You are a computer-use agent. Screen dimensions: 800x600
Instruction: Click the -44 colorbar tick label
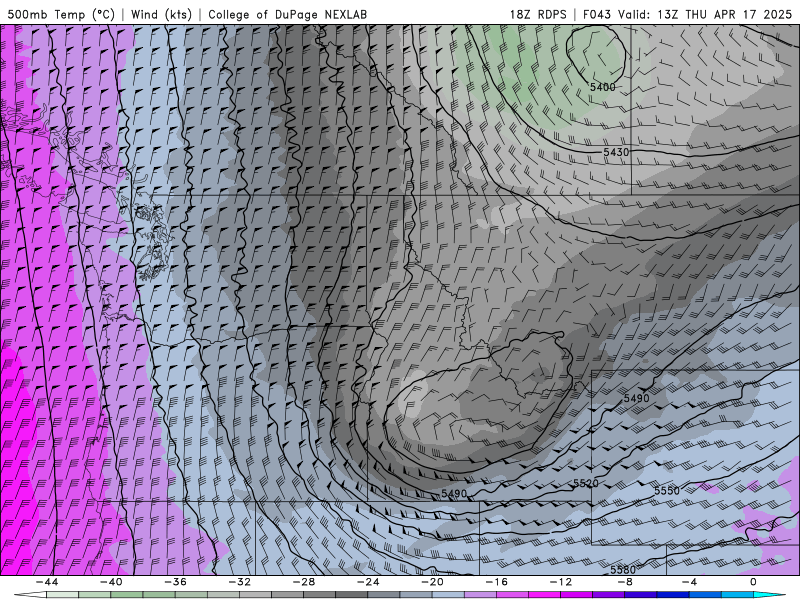[x=46, y=582]
